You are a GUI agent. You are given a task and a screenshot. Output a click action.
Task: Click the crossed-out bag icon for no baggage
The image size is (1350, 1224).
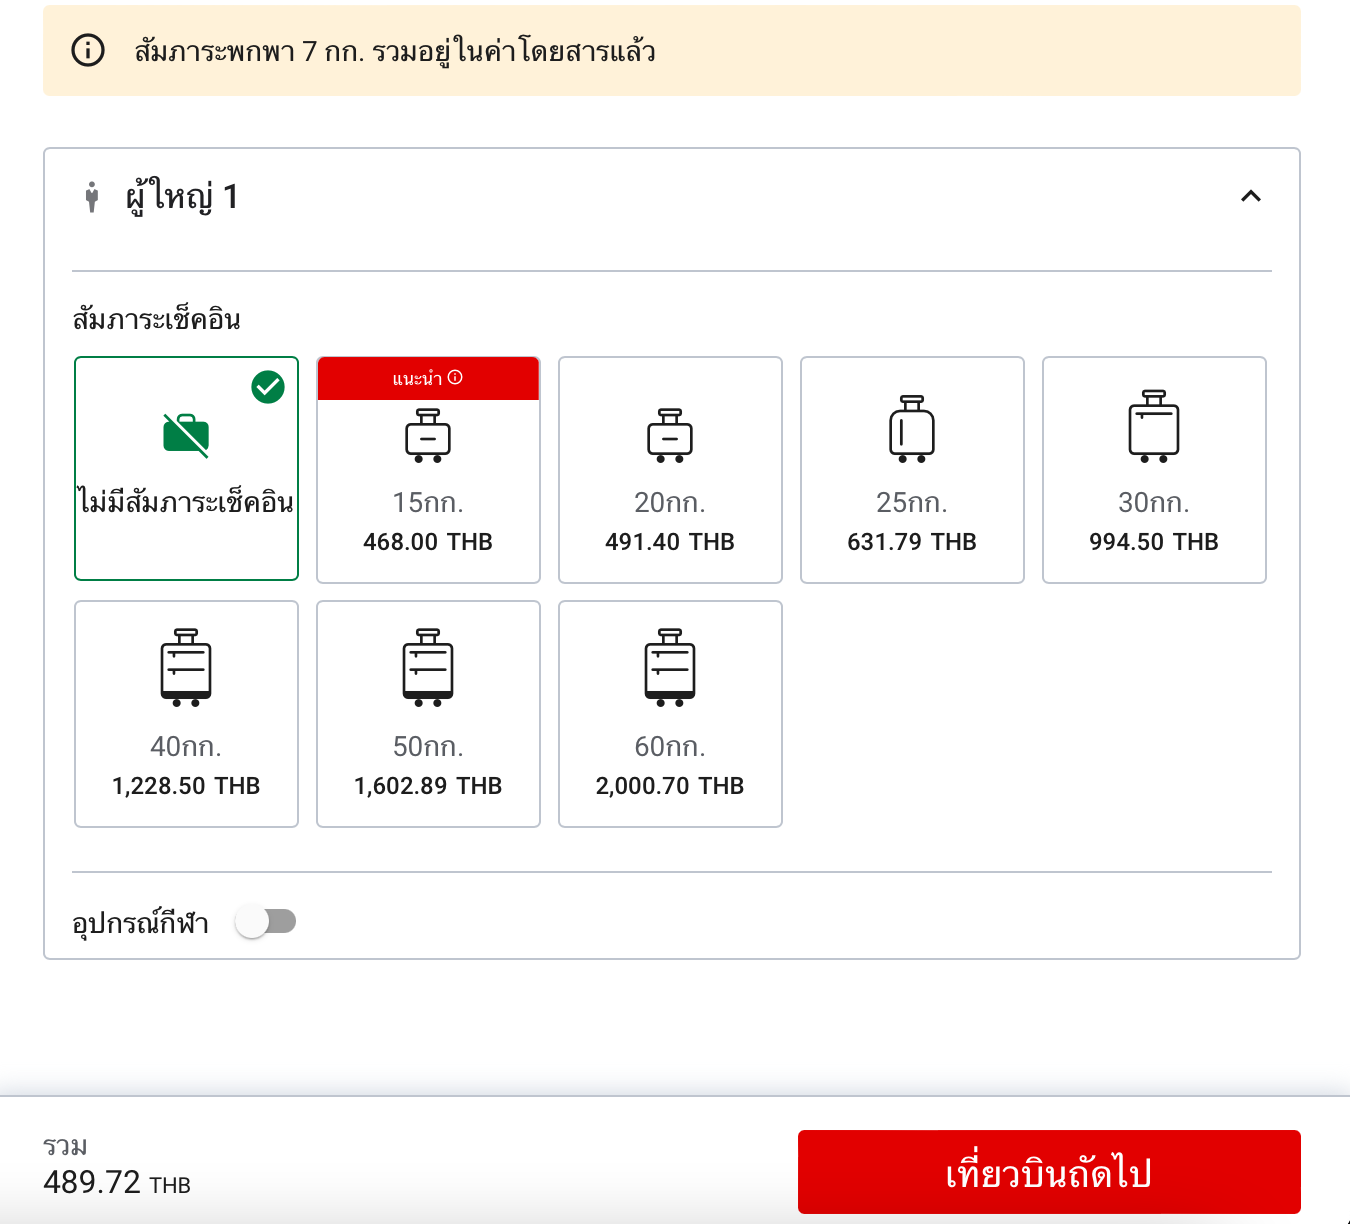point(186,434)
